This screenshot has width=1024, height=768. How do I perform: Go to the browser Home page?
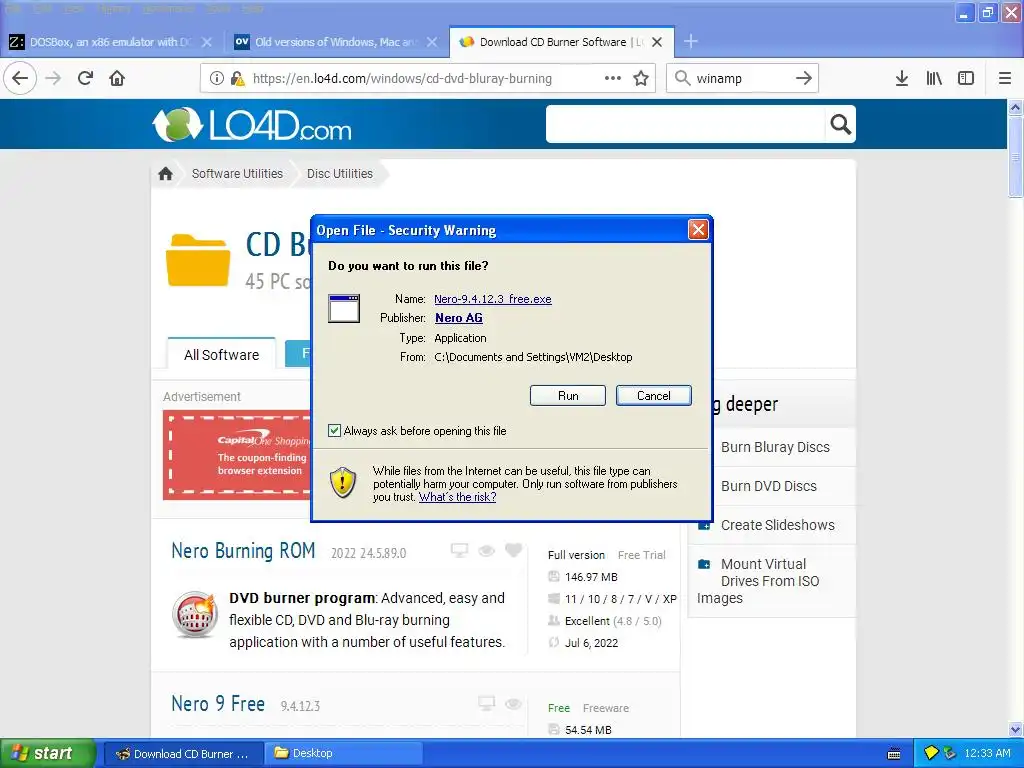[x=117, y=78]
